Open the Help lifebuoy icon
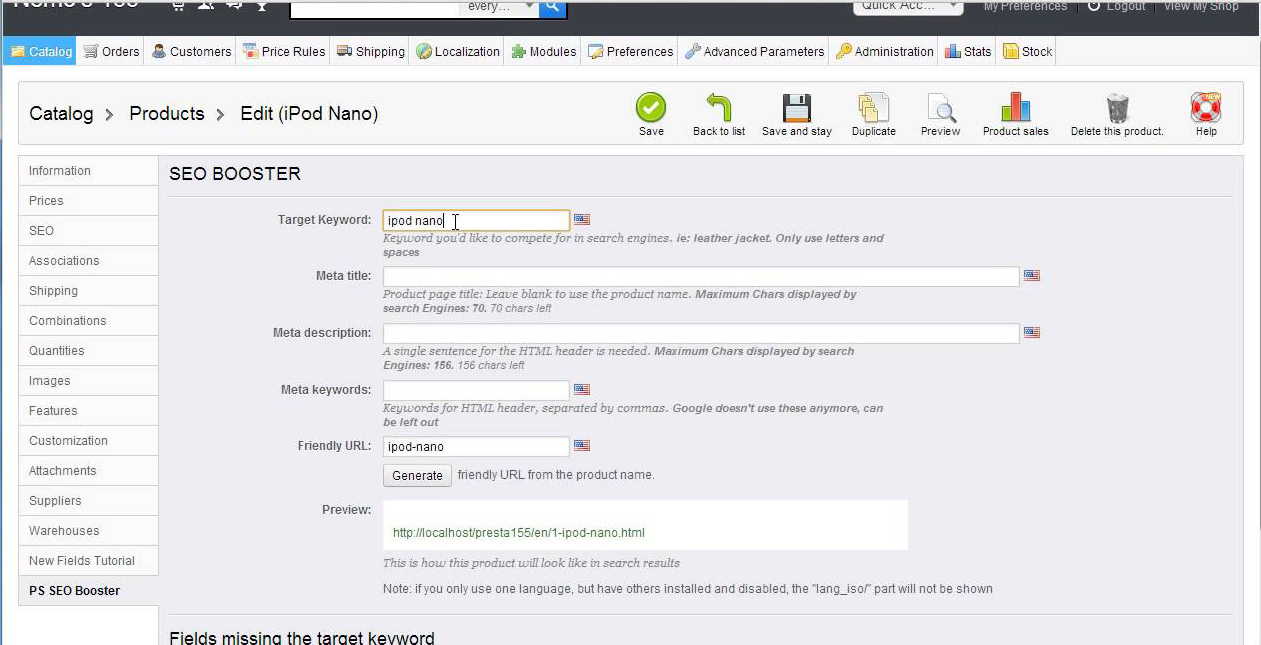Image resolution: width=1261 pixels, height=645 pixels. click(1206, 108)
